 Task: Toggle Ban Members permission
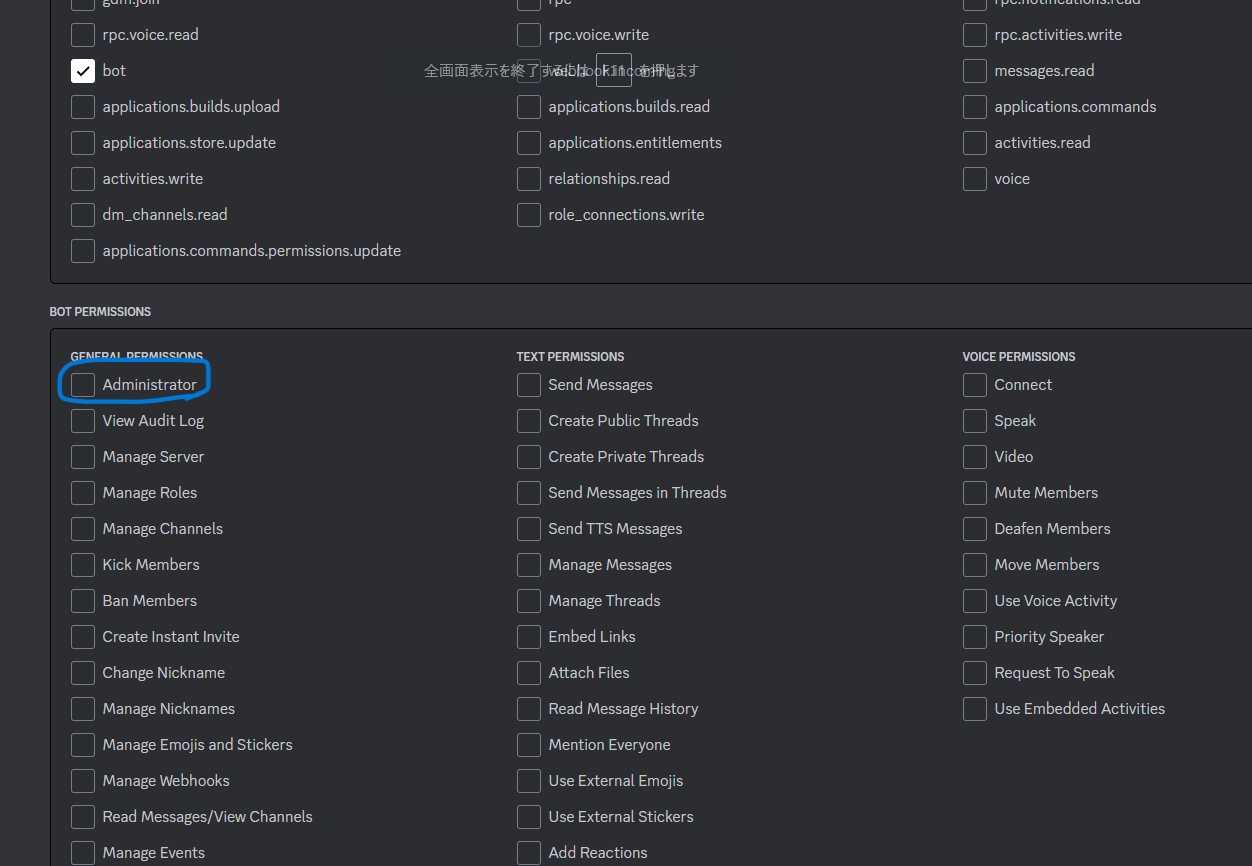[x=83, y=601]
